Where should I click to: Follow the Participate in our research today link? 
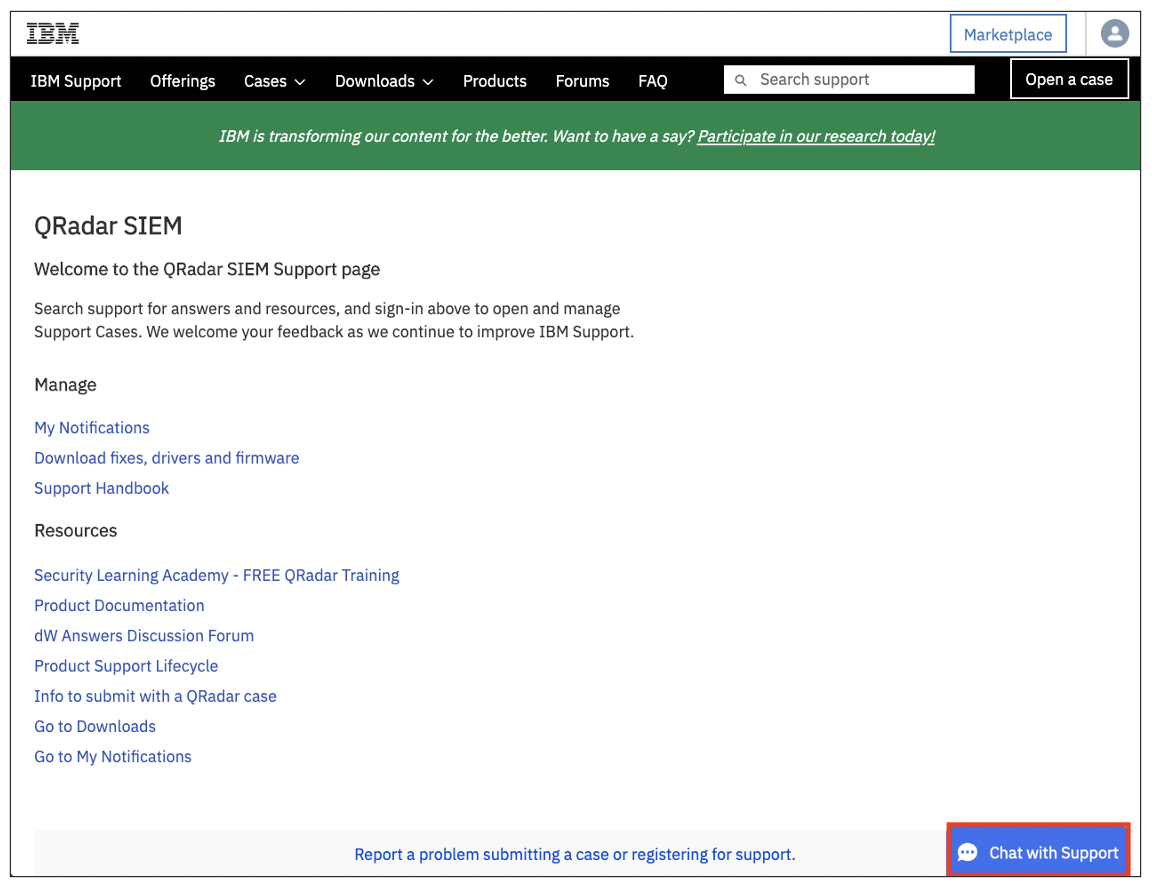click(816, 137)
